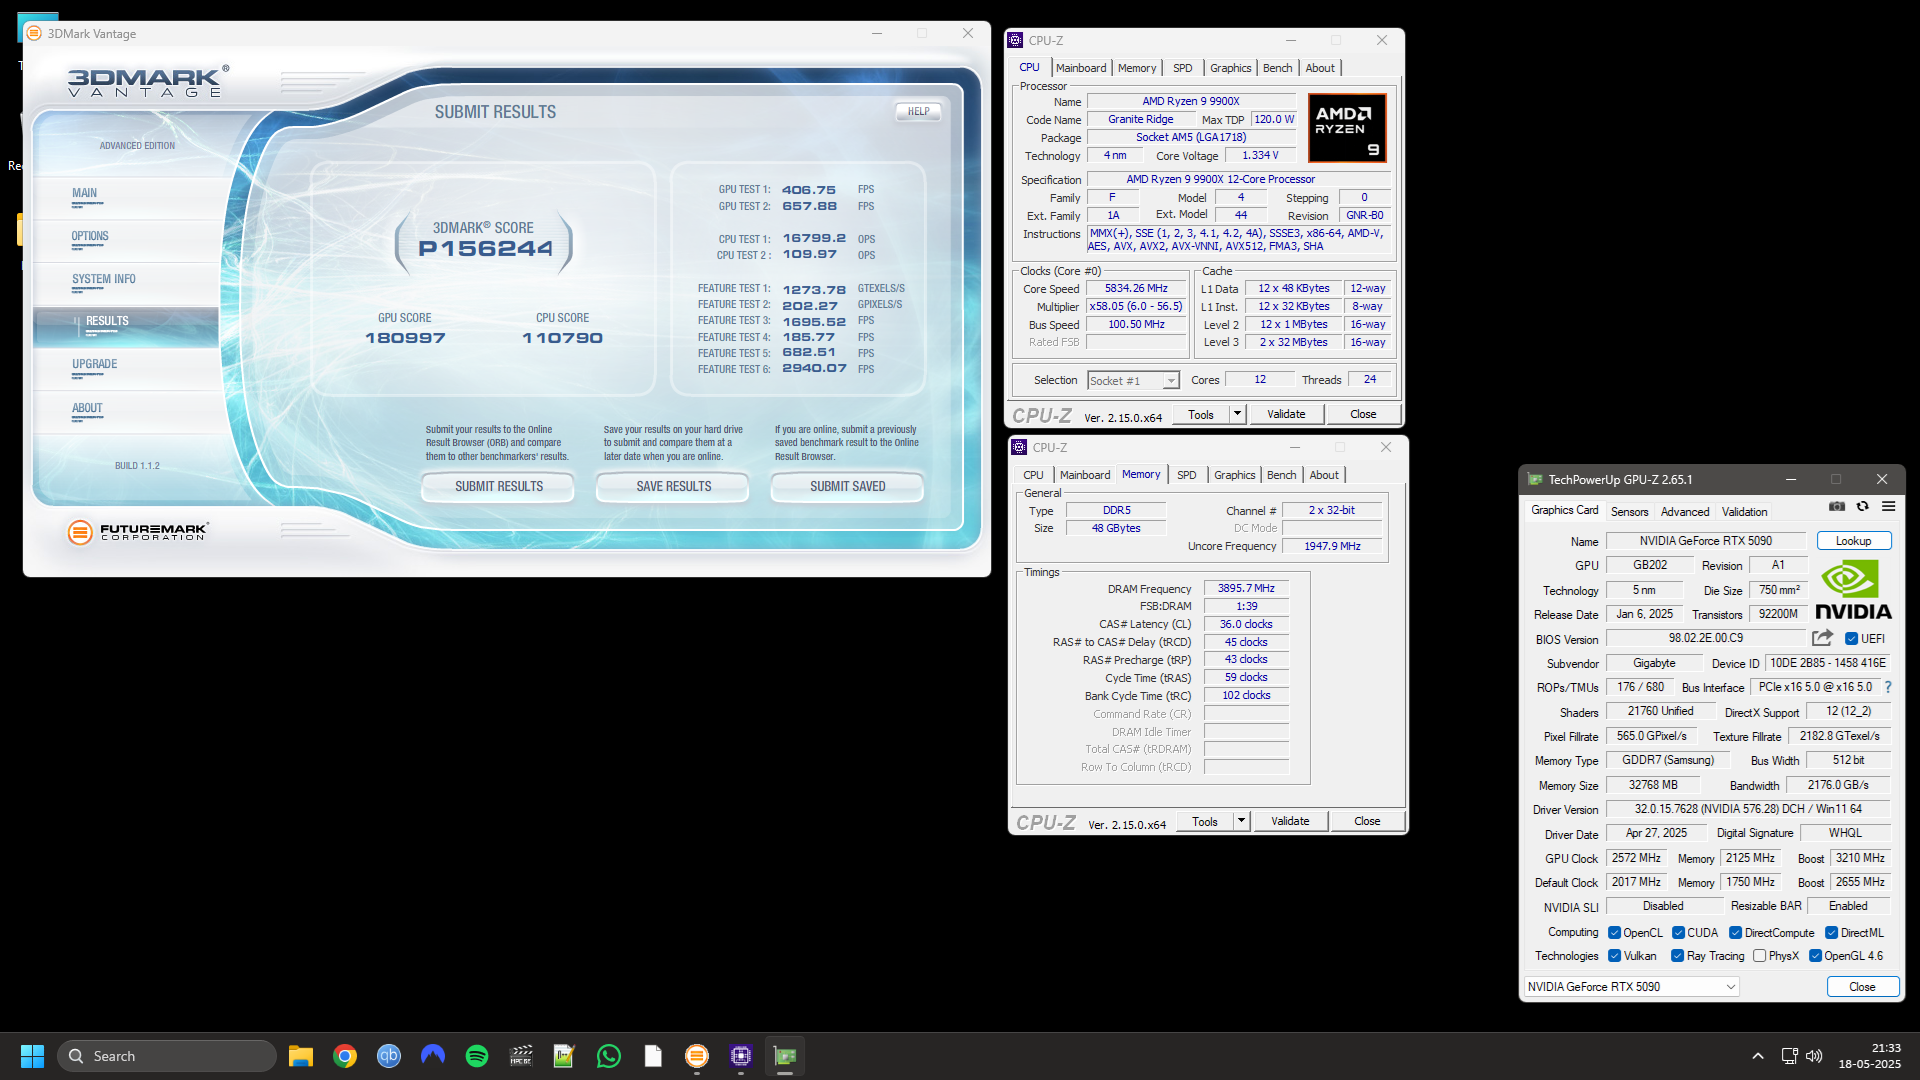Take a GPU-Z screenshot with camera icon
Image resolution: width=1920 pixels, height=1080 pixels.
click(1837, 507)
